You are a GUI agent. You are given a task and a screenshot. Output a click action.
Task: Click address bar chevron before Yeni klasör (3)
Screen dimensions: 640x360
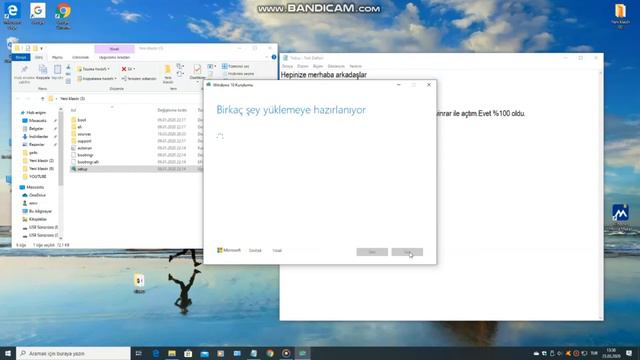coord(56,99)
